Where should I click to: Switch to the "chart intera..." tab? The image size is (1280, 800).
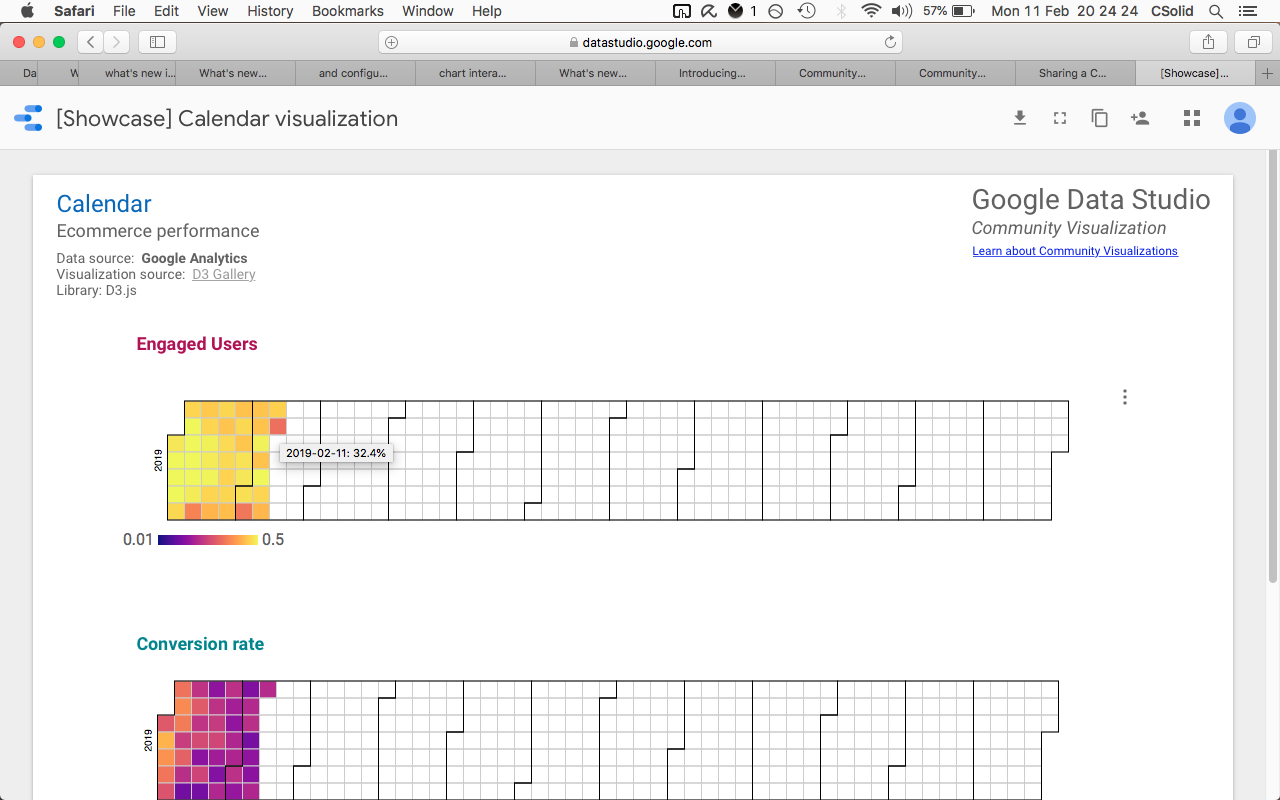[x=475, y=73]
